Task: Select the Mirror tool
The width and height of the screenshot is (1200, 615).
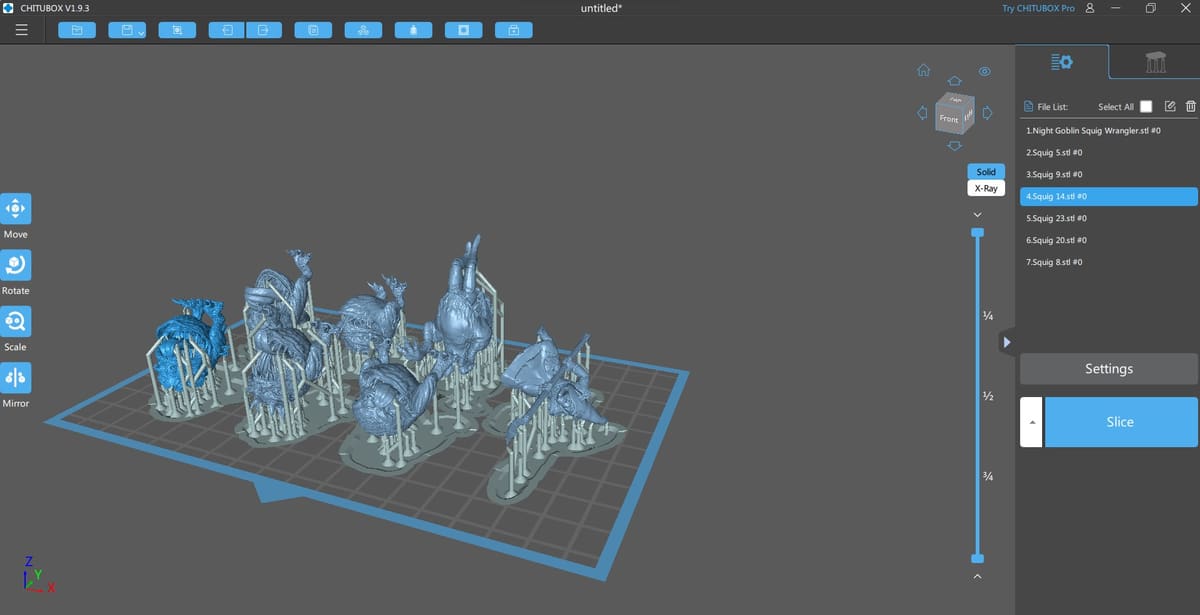Action: click(16, 377)
